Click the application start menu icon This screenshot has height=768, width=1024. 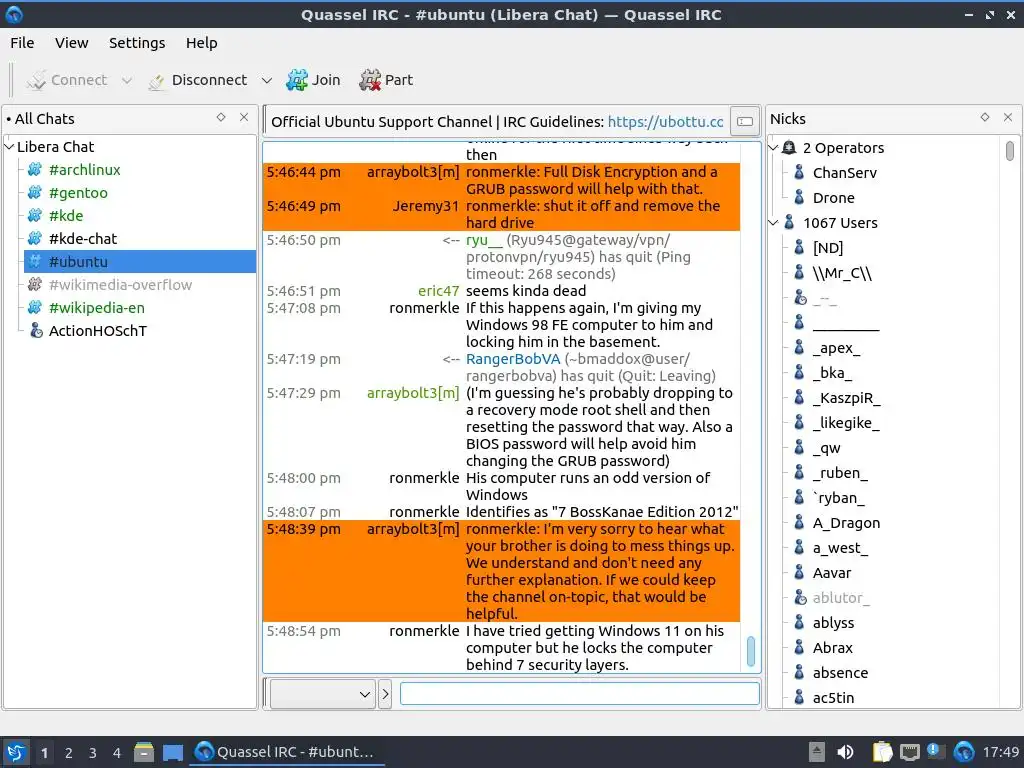pyautogui.click(x=16, y=752)
